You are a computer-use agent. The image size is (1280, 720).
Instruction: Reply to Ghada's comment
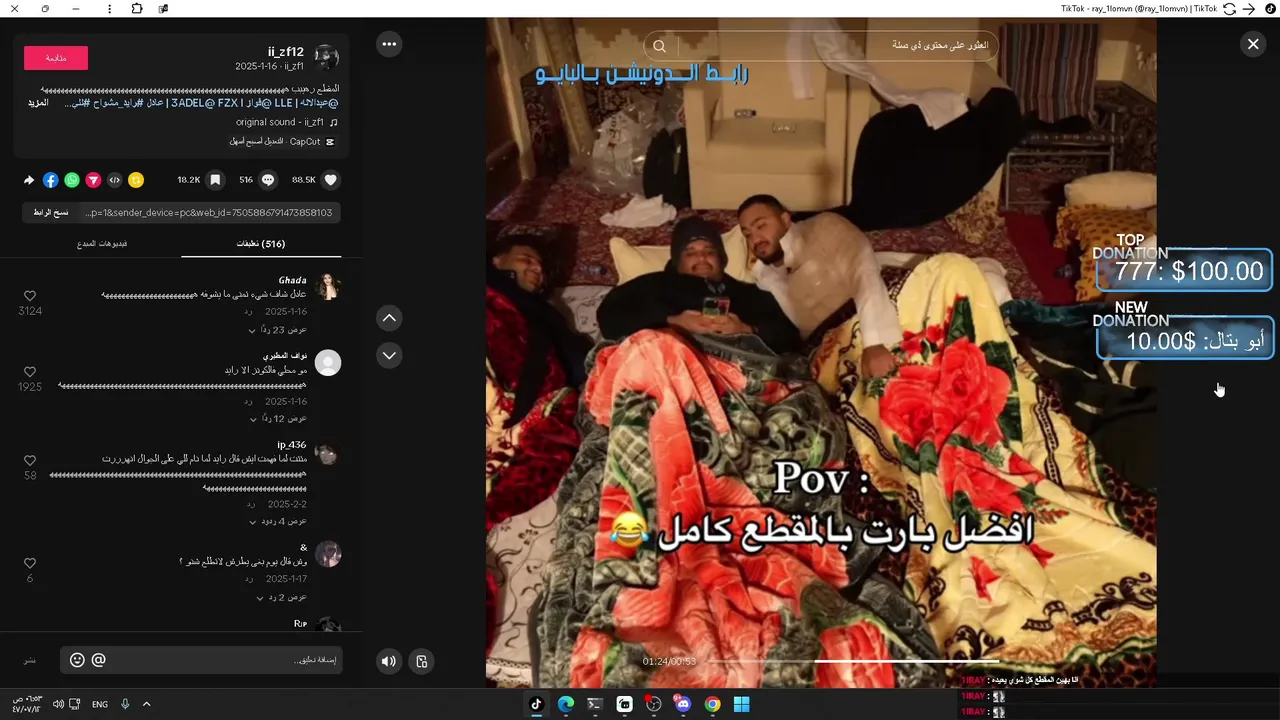(249, 312)
